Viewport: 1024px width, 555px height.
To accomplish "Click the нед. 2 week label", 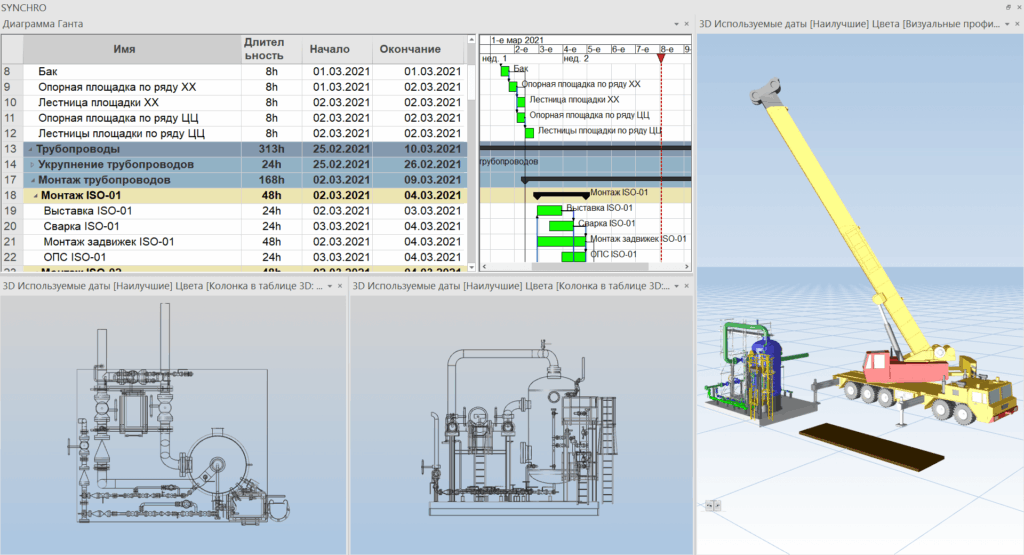I will (576, 59).
